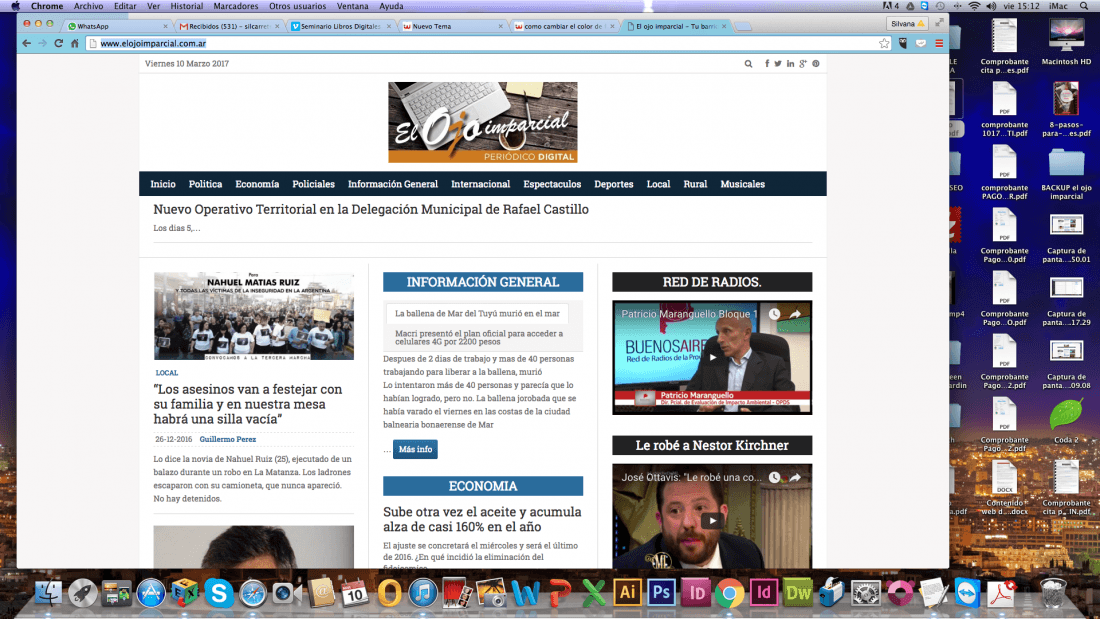Open Illustrator from the Dock

coord(627,593)
